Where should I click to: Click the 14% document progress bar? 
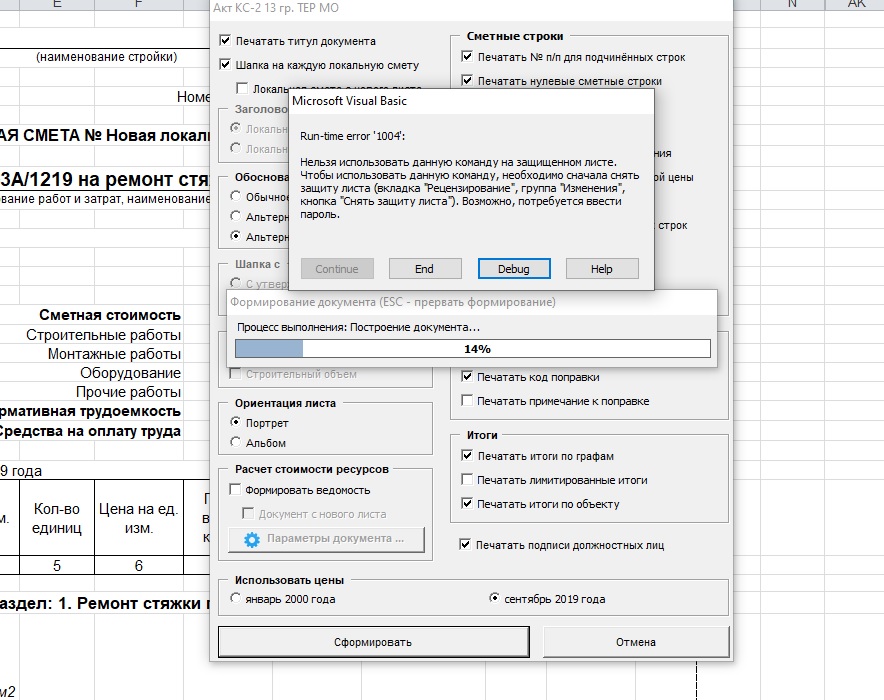[472, 349]
